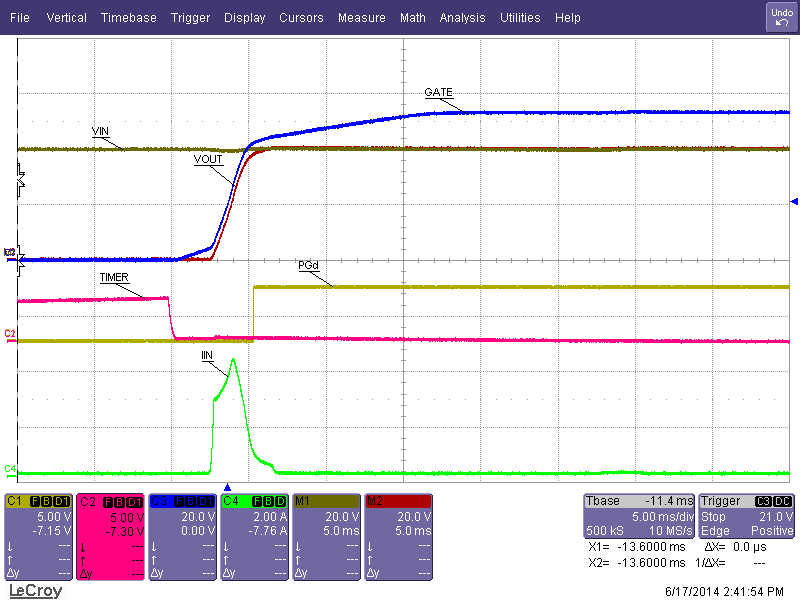
Task: Open the Analysis menu
Action: 462,18
